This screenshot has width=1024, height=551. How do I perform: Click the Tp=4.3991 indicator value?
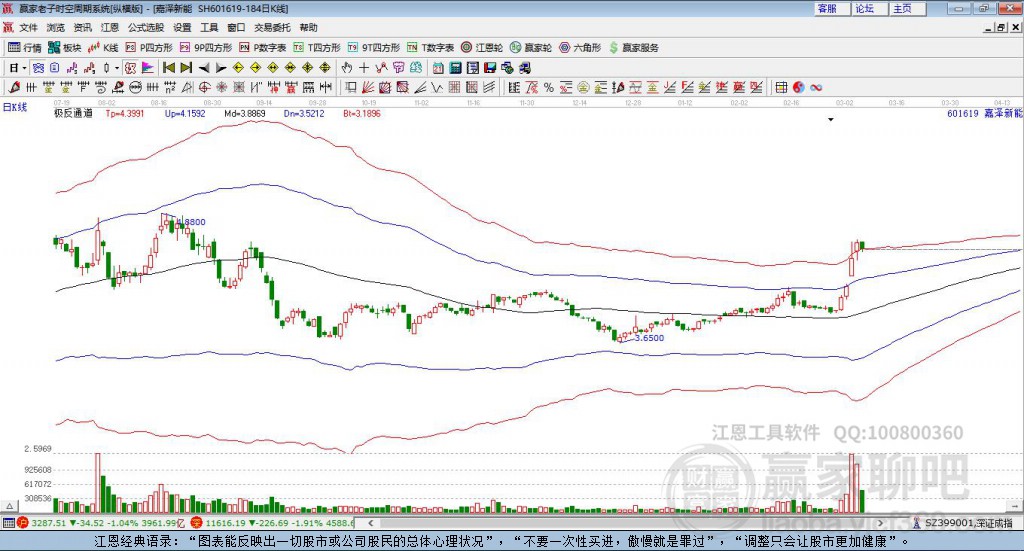125,114
